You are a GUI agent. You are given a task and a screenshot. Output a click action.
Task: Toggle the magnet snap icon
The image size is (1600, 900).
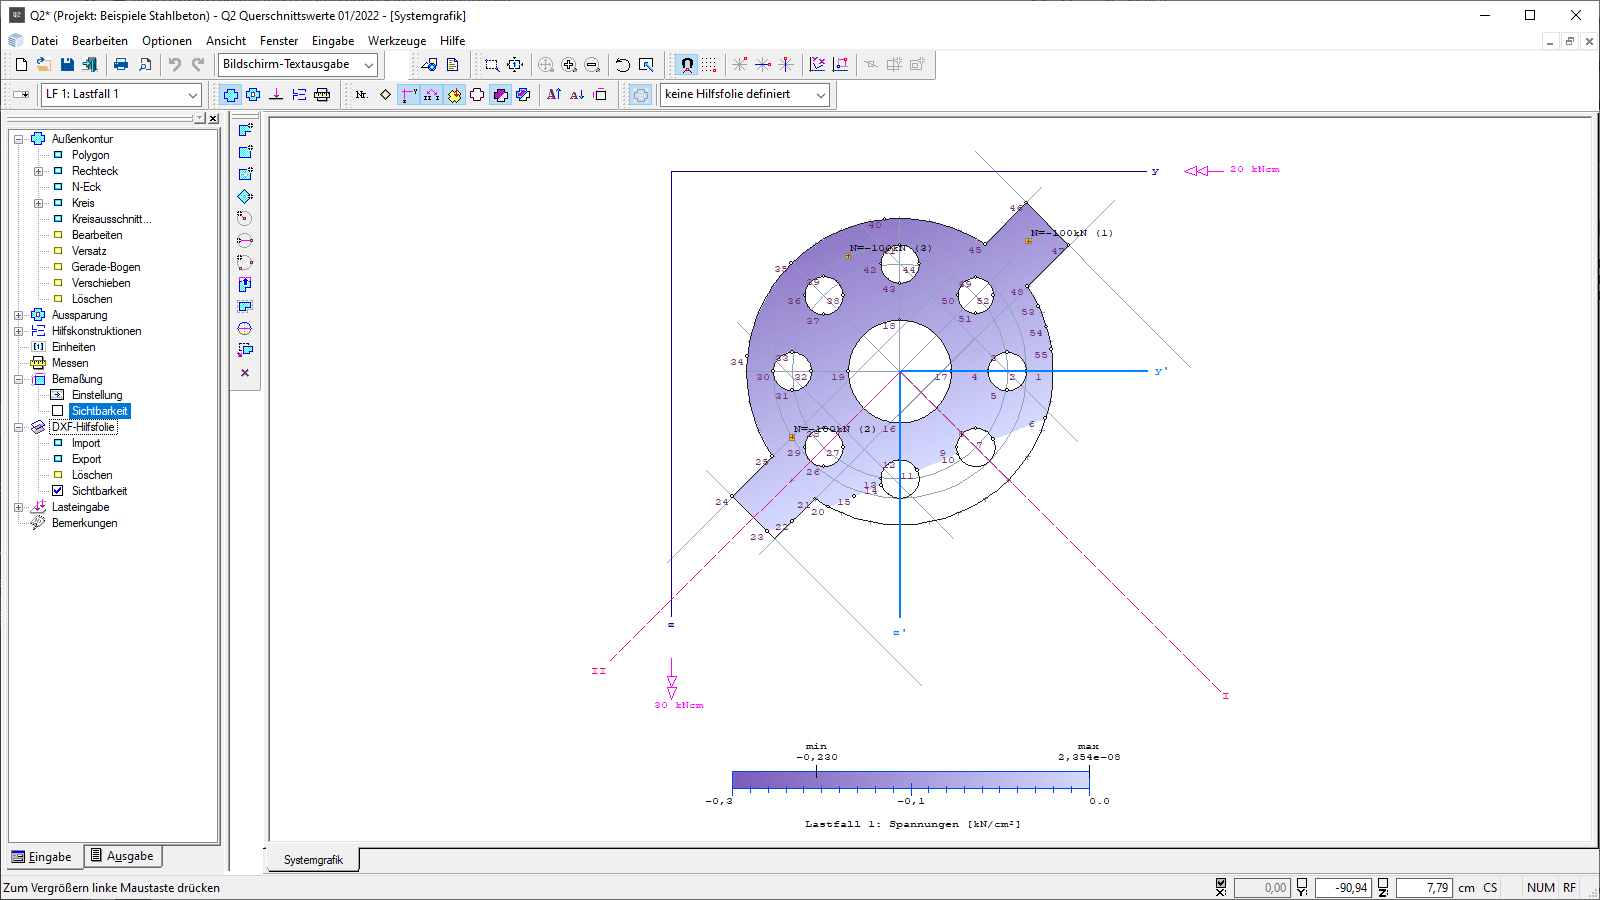(687, 65)
